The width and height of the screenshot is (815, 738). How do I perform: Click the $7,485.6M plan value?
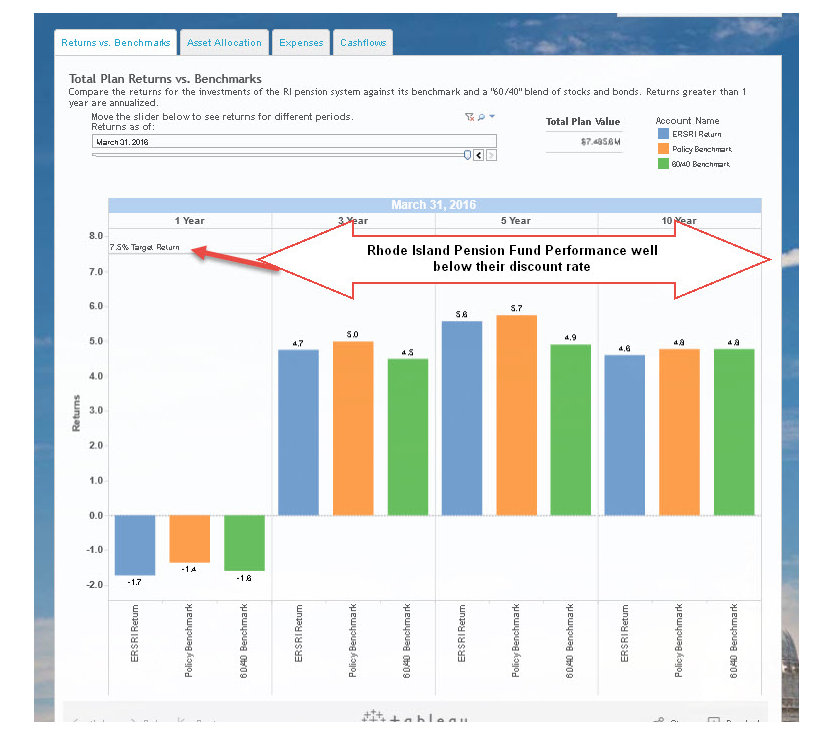coord(600,142)
